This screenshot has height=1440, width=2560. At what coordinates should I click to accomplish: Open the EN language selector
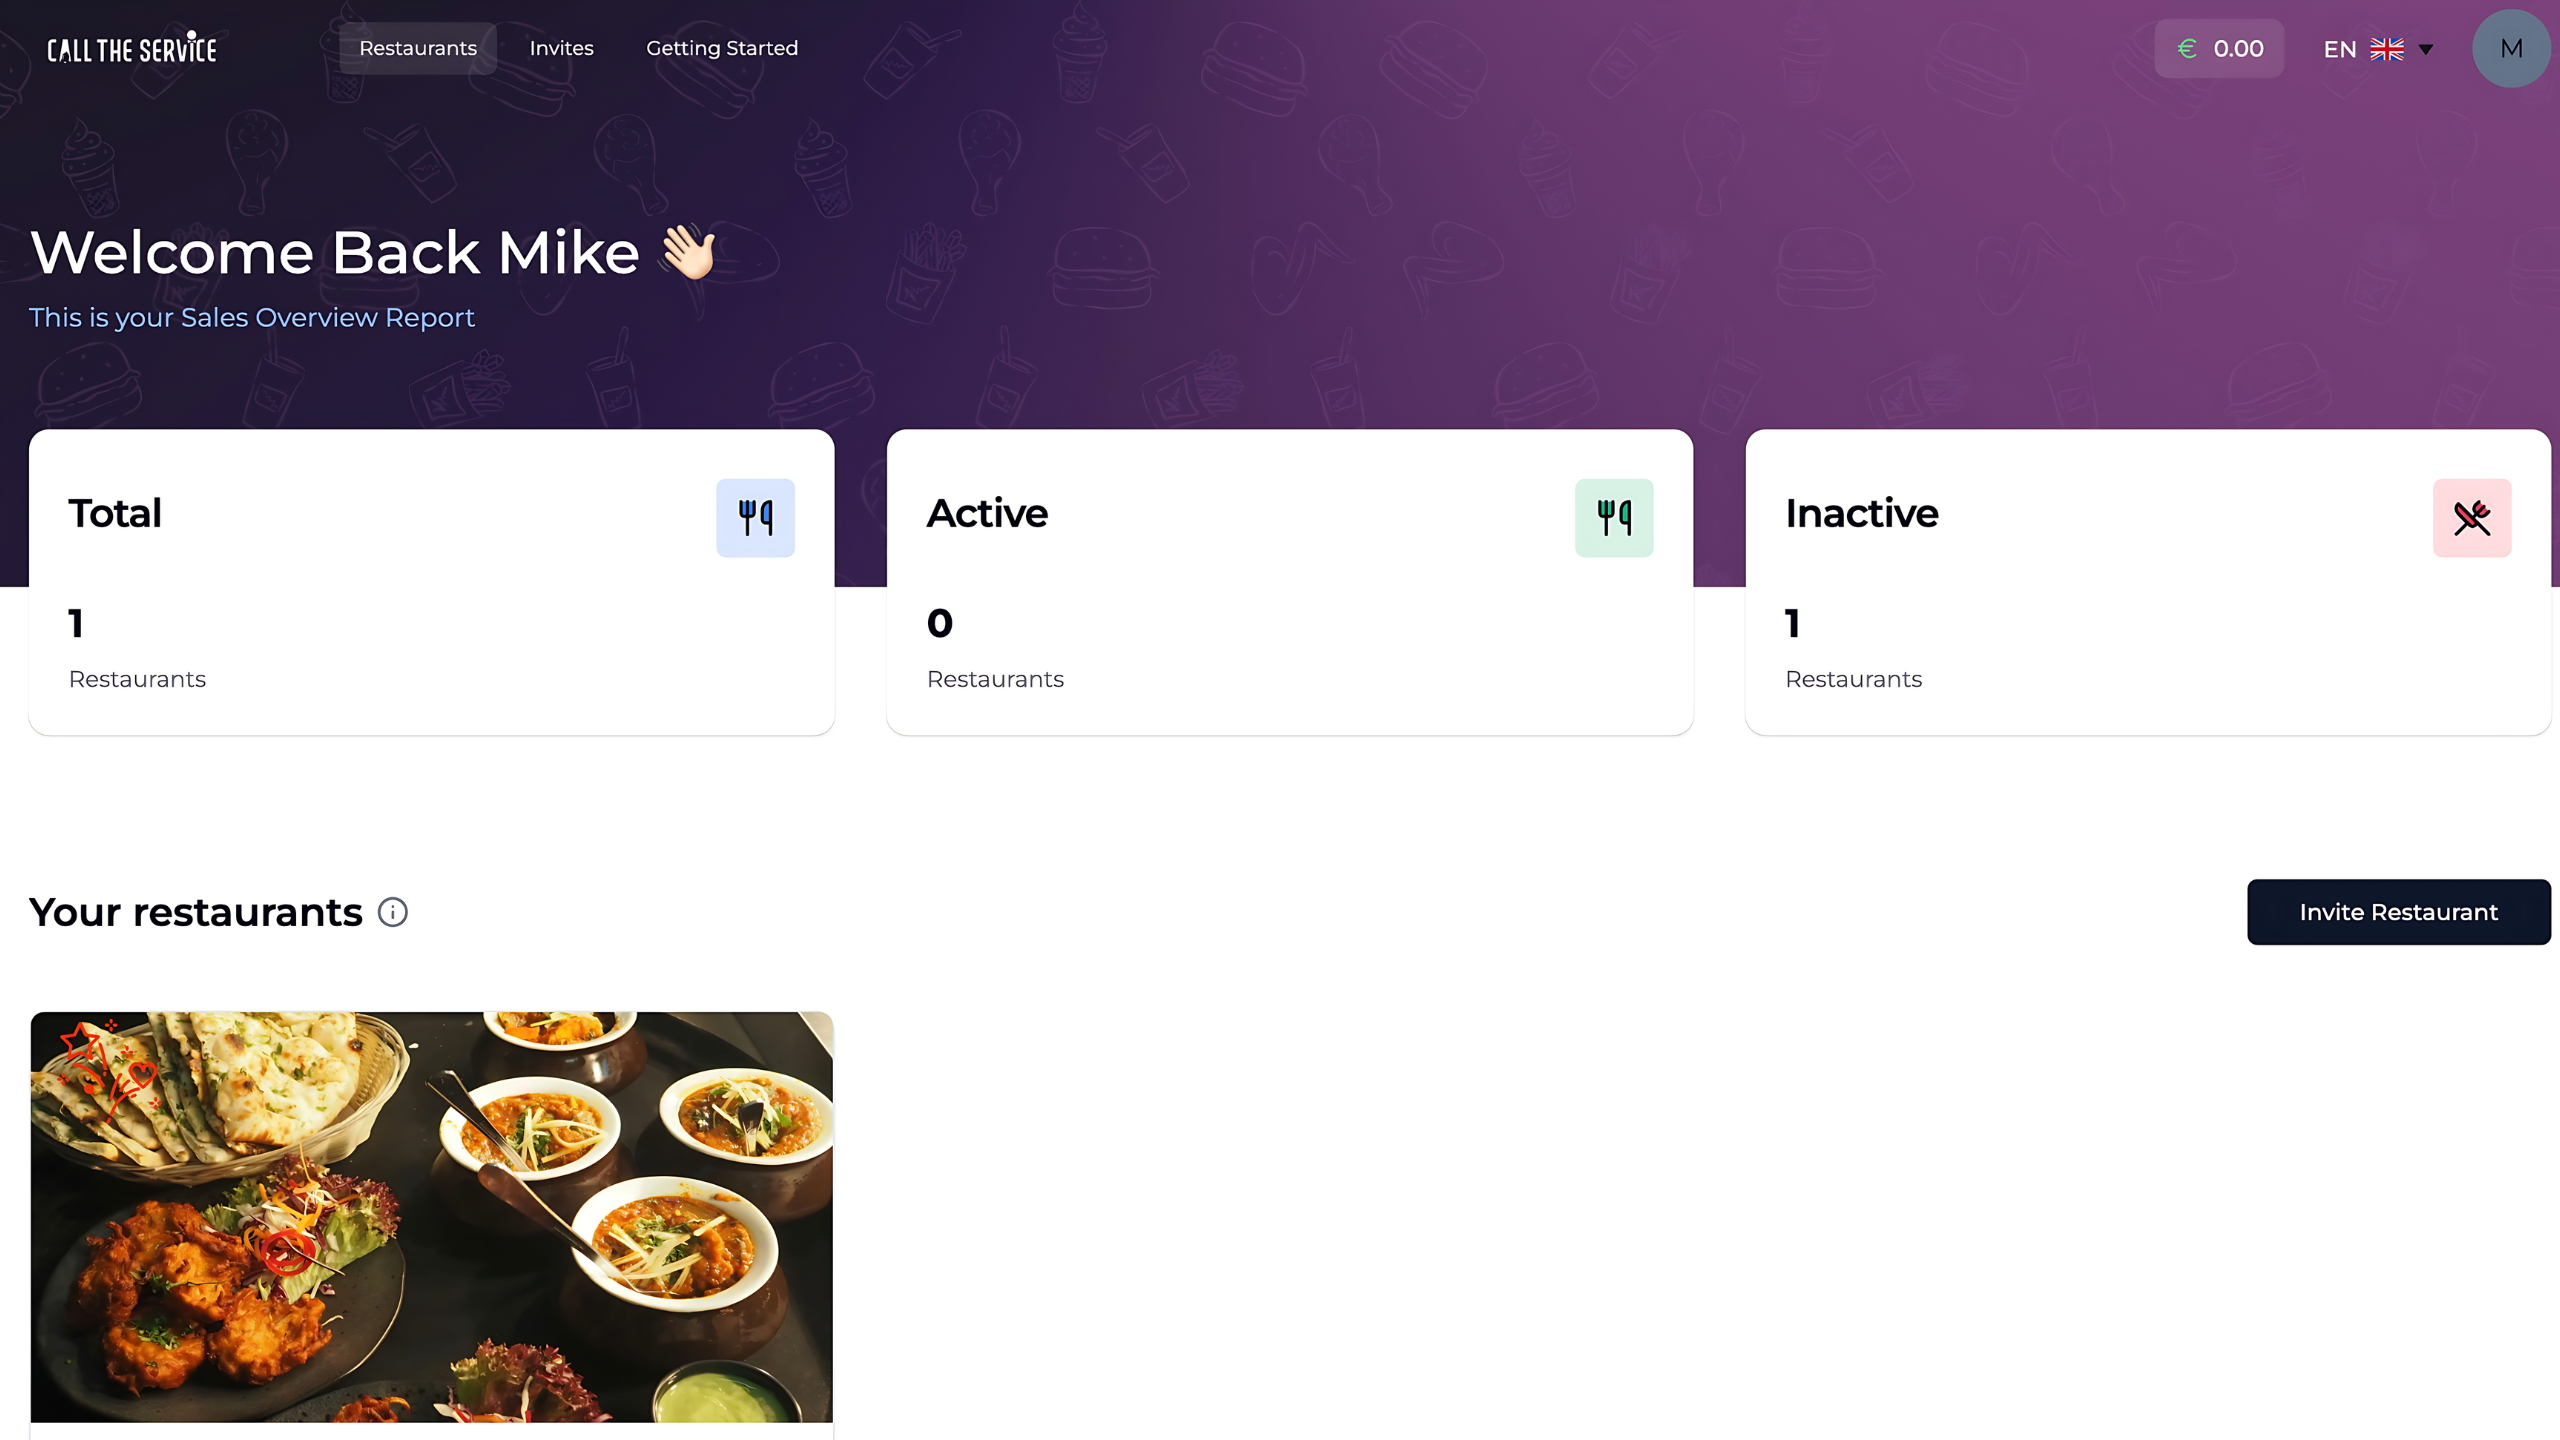pos(2378,49)
